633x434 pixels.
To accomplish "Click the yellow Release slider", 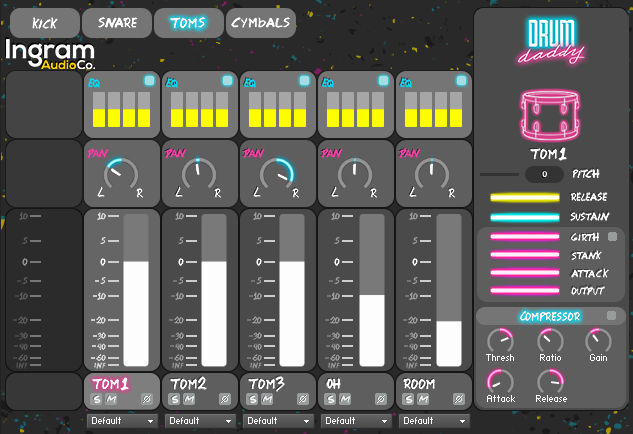I will coord(524,197).
